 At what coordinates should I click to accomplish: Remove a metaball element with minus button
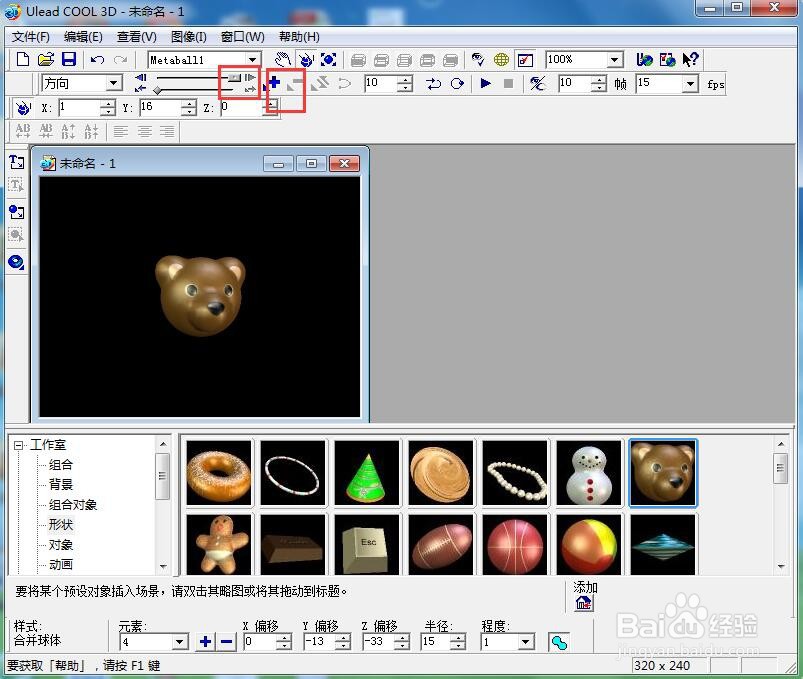point(226,642)
